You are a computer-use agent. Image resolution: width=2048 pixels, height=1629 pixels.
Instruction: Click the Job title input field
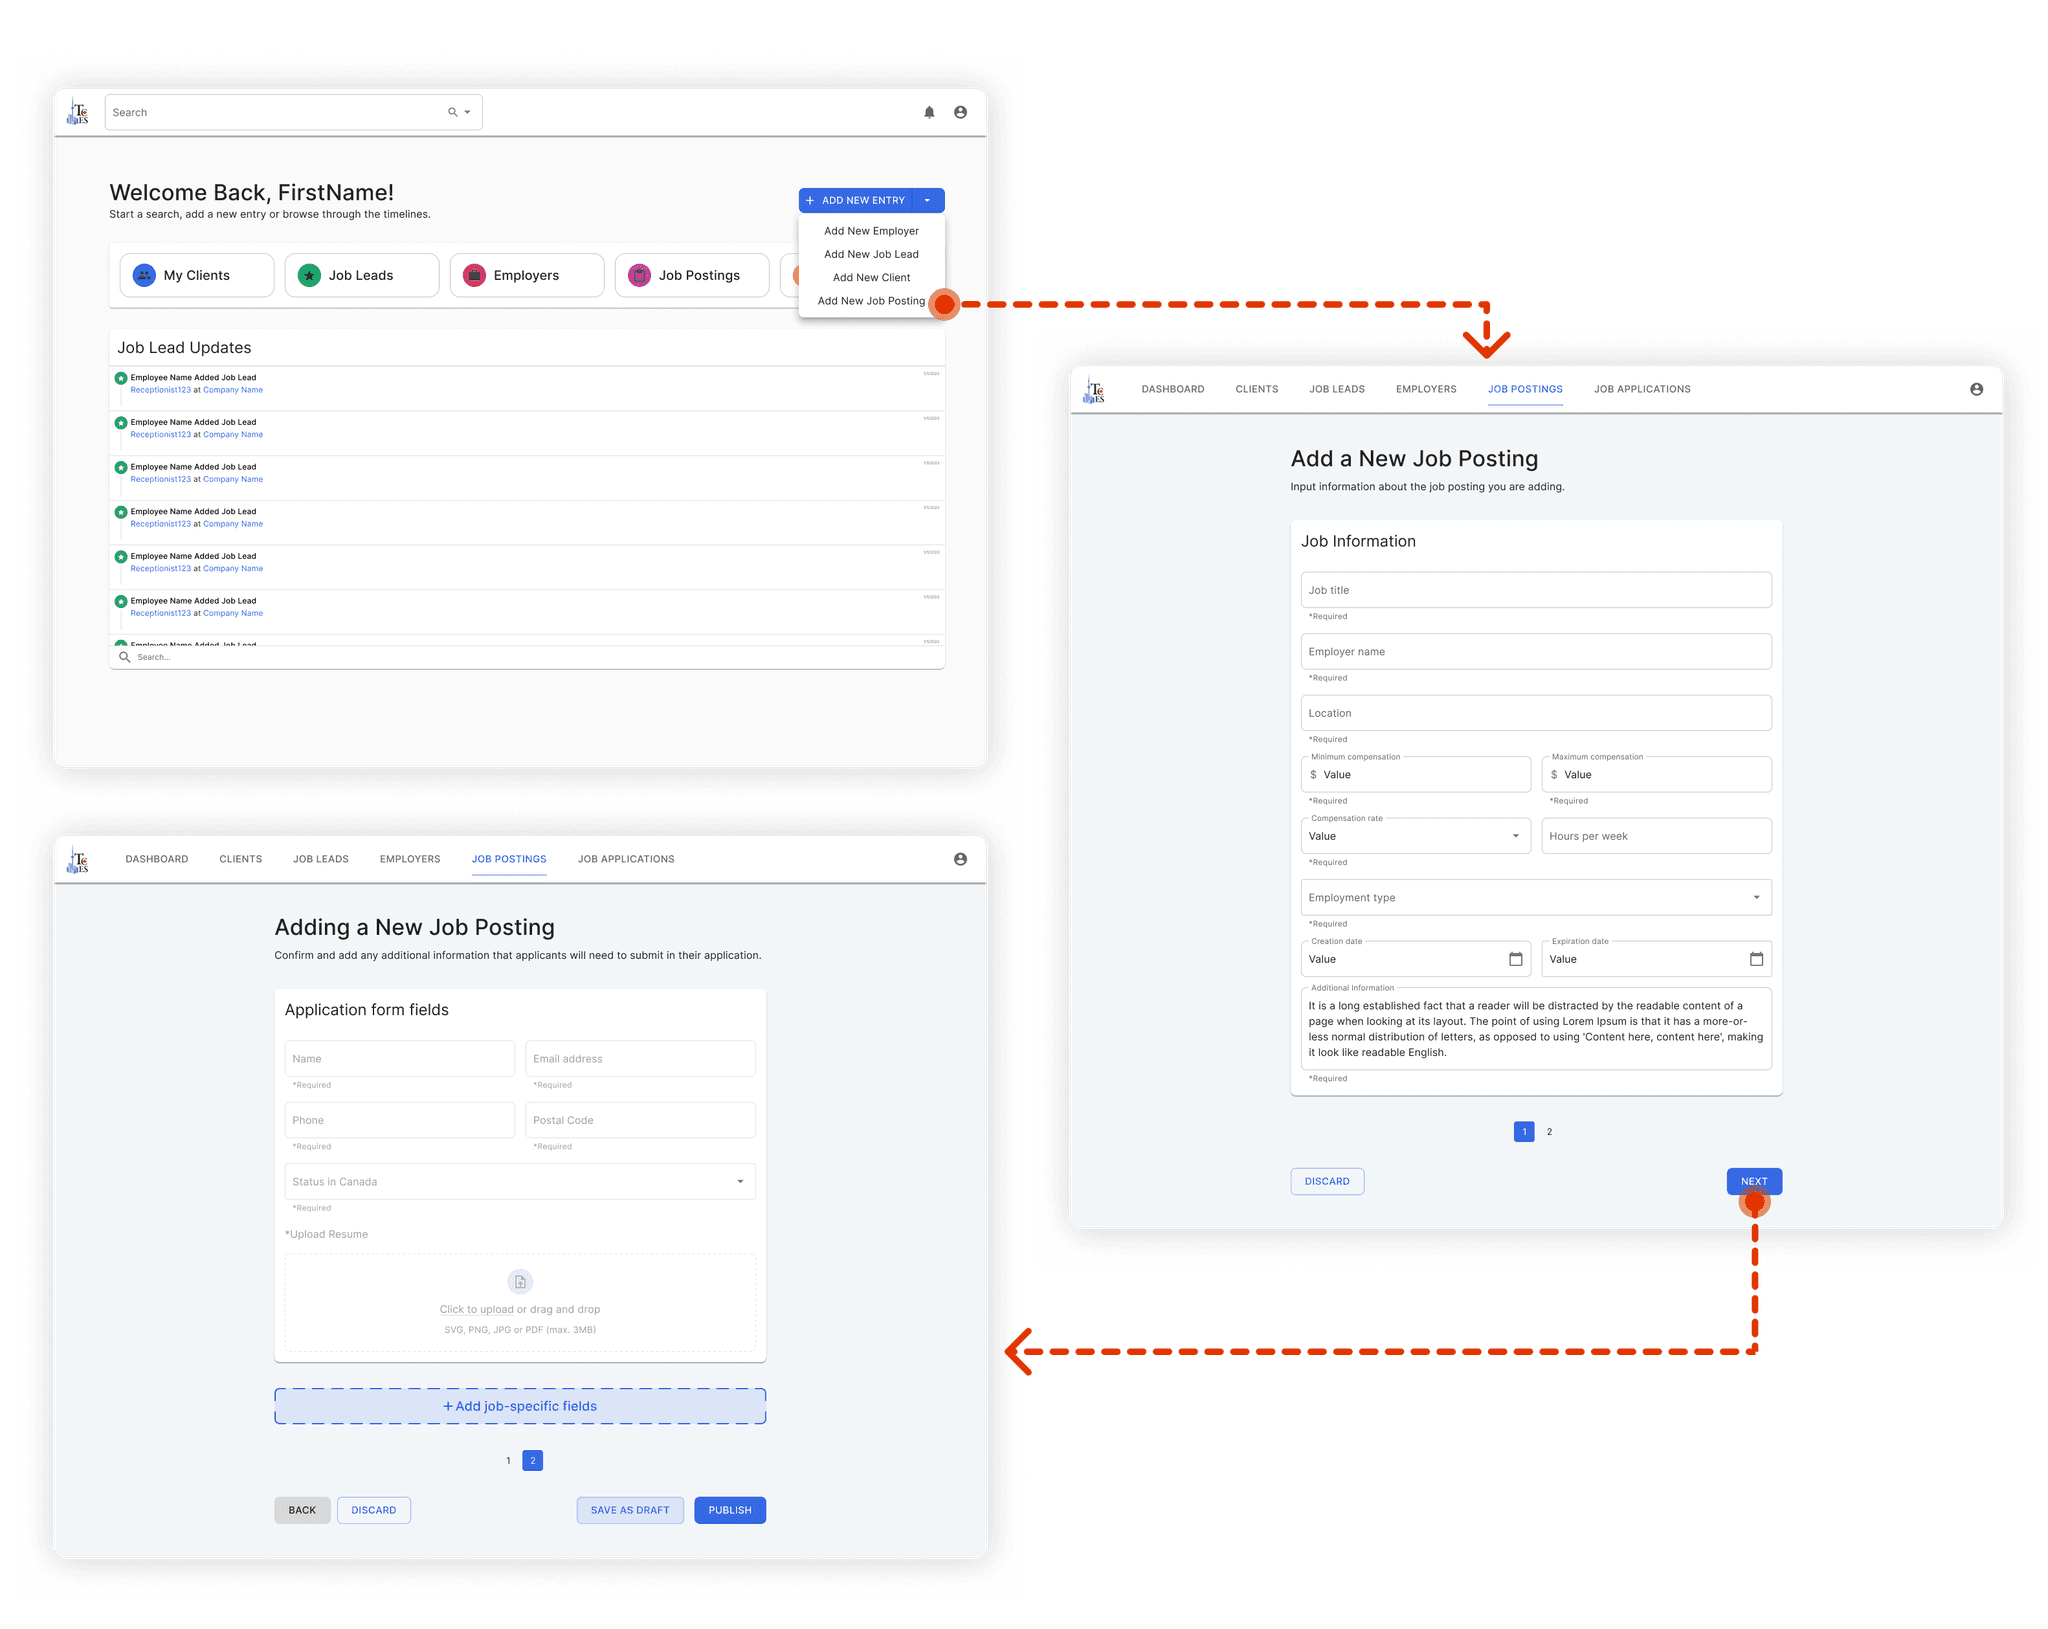pos(1535,590)
